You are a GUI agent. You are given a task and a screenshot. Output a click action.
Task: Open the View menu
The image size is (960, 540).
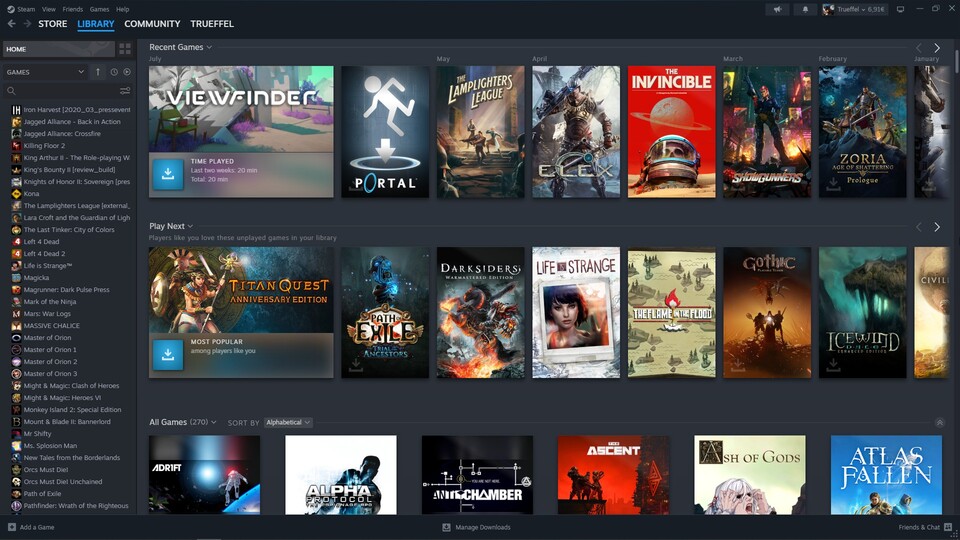(49, 9)
